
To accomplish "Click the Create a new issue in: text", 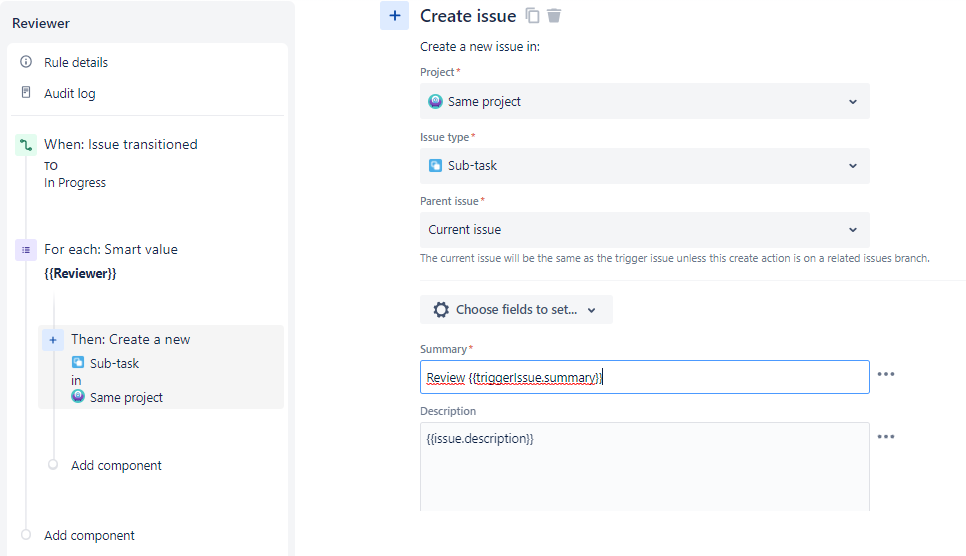I will coord(480,46).
